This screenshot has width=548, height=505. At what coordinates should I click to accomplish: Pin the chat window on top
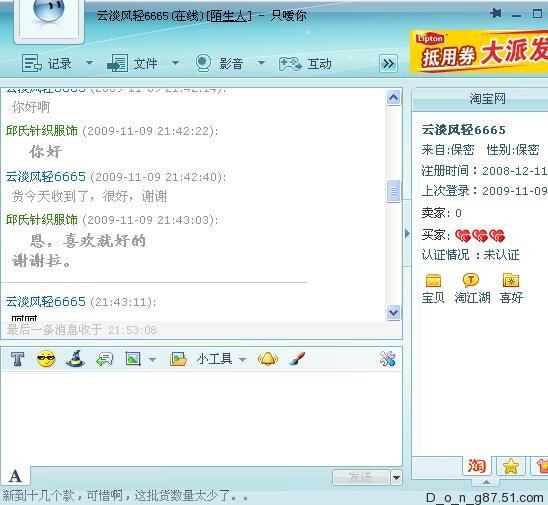[496, 14]
